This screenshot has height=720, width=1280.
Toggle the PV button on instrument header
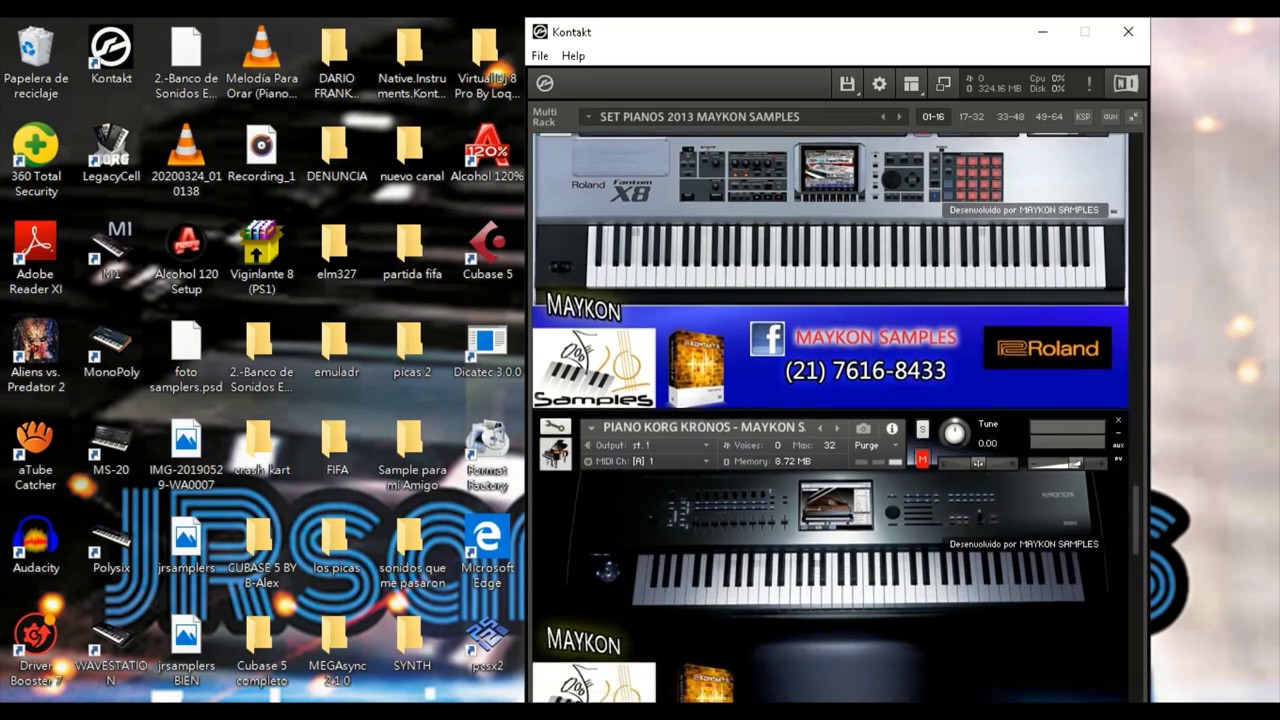coord(1118,459)
